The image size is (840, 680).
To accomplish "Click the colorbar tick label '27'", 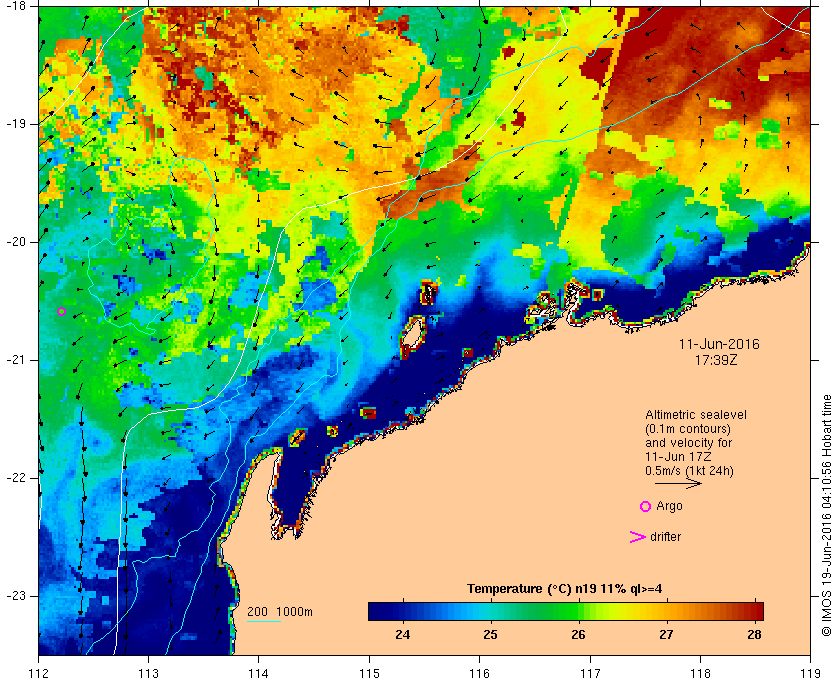I will 666,635.
